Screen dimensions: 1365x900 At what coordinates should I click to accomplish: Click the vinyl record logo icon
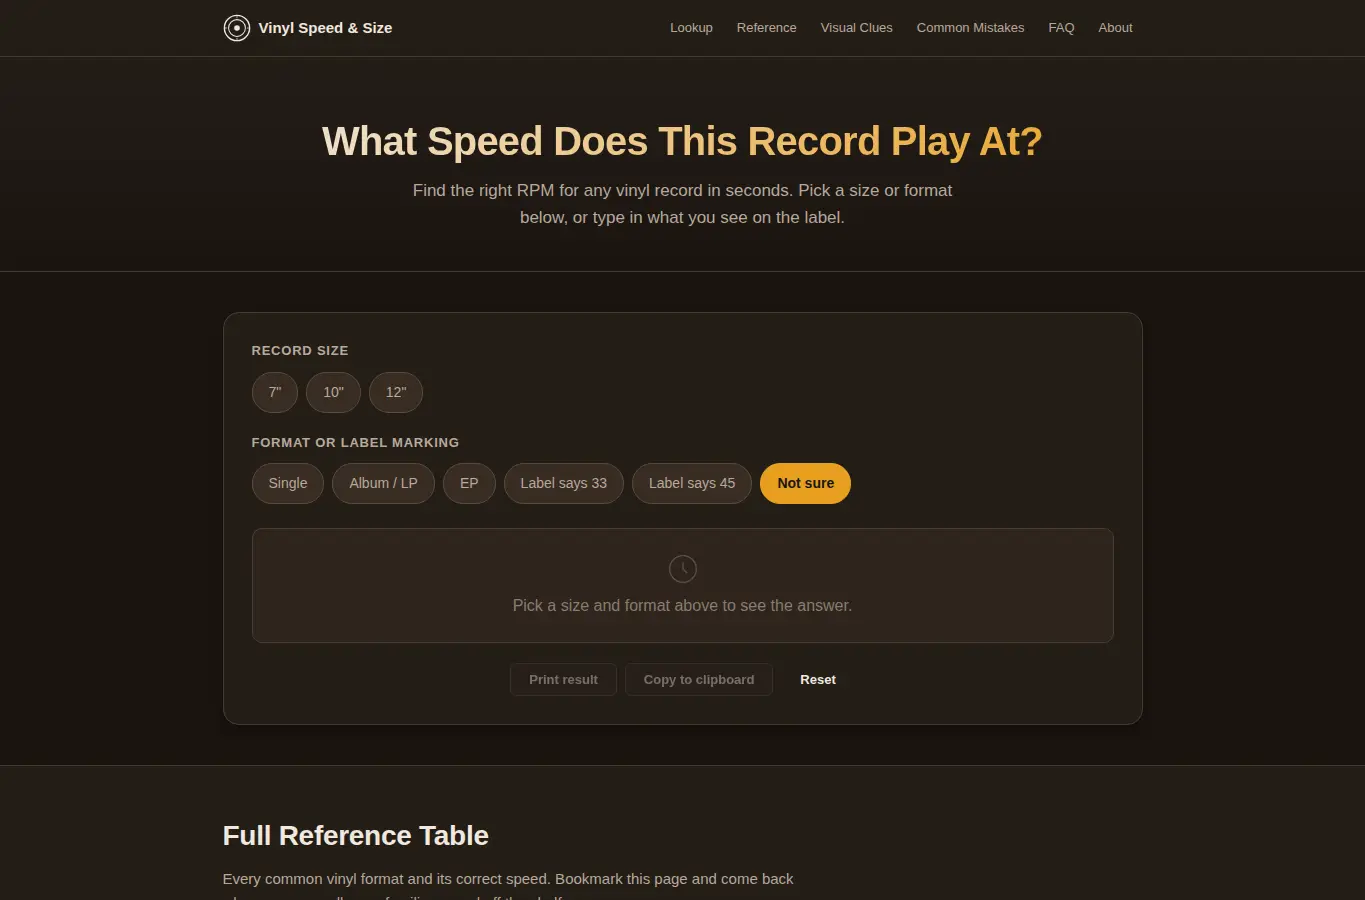pos(236,28)
